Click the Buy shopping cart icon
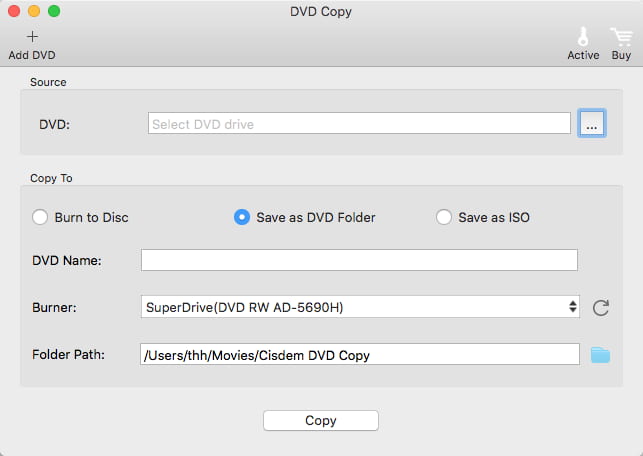This screenshot has height=456, width=643. [x=621, y=37]
